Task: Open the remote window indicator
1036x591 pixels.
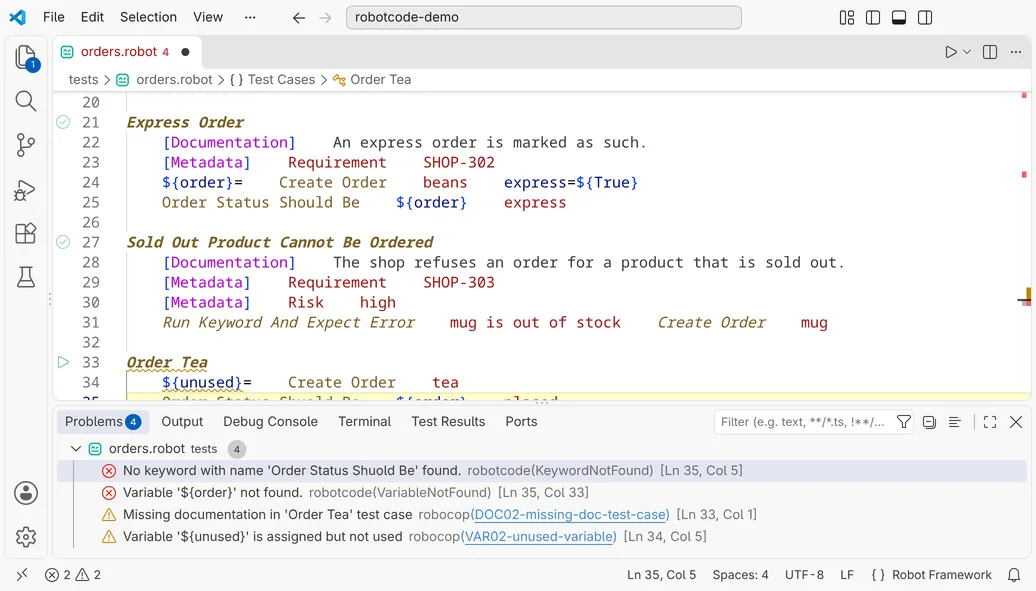Action: (22, 574)
